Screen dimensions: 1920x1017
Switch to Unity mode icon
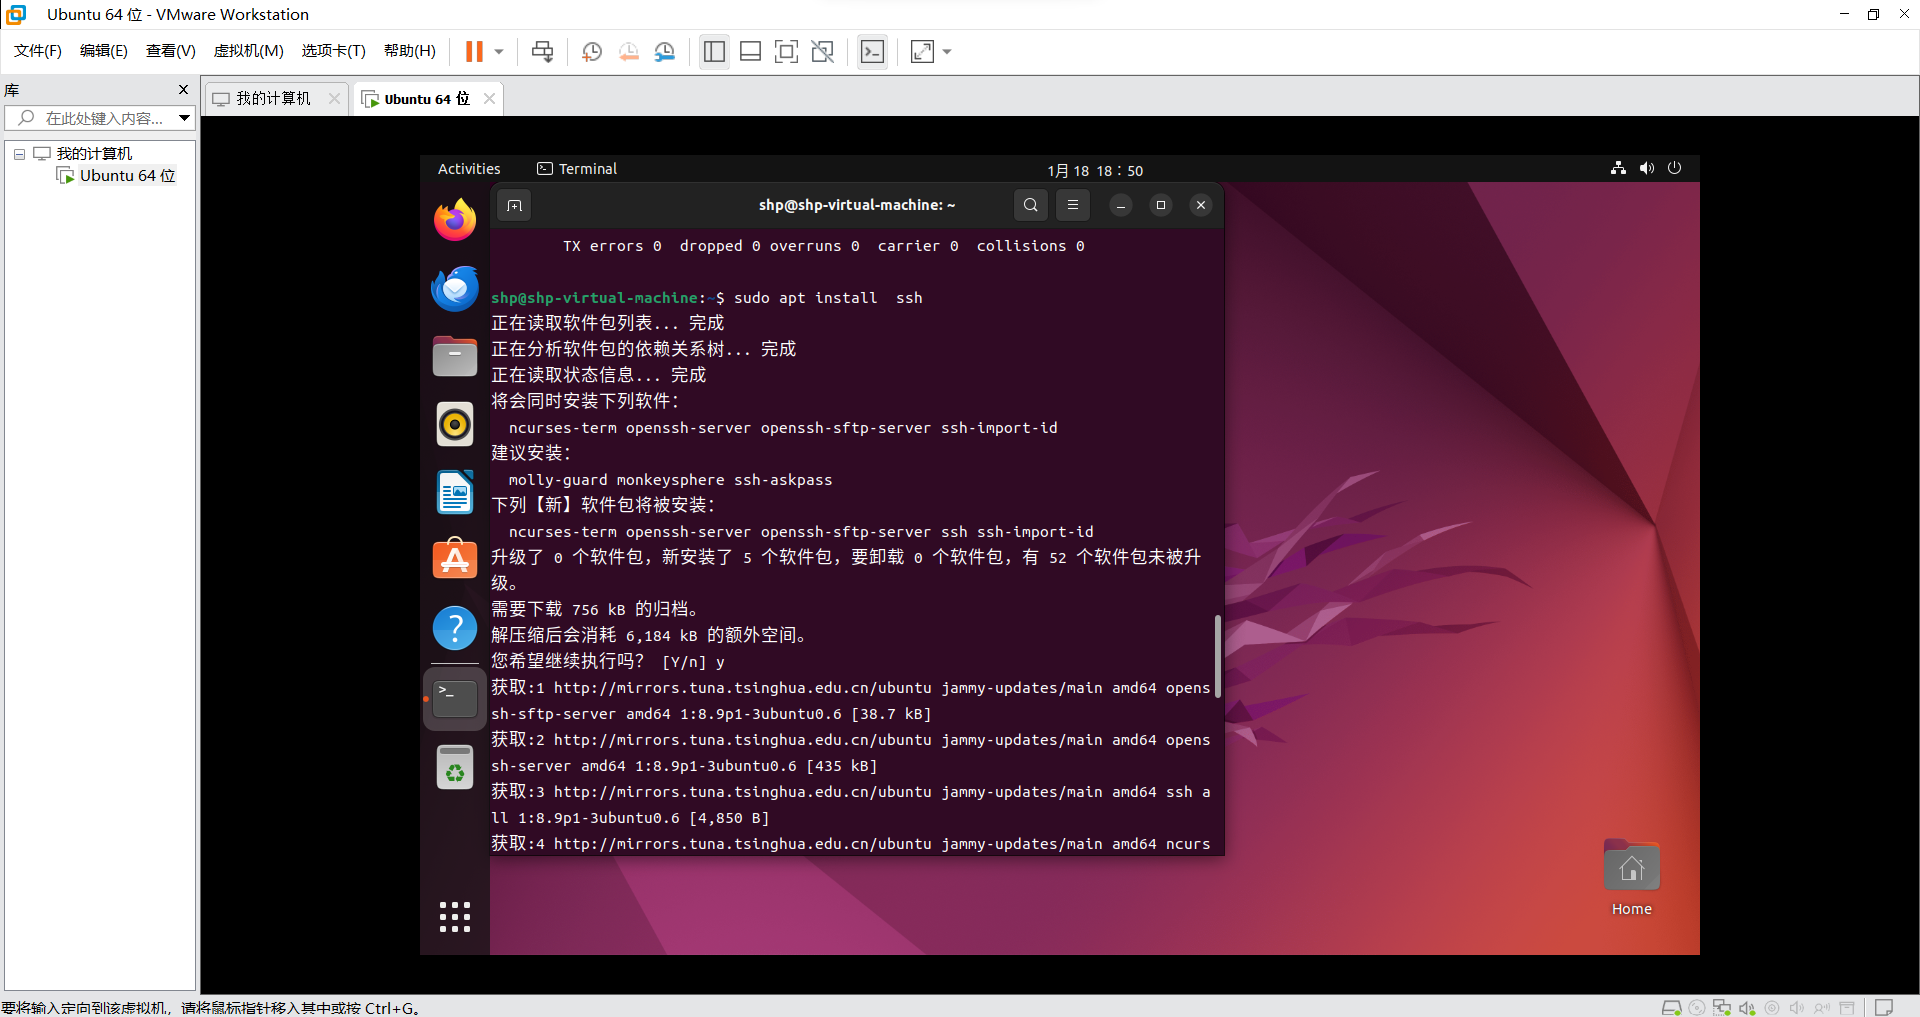[823, 51]
